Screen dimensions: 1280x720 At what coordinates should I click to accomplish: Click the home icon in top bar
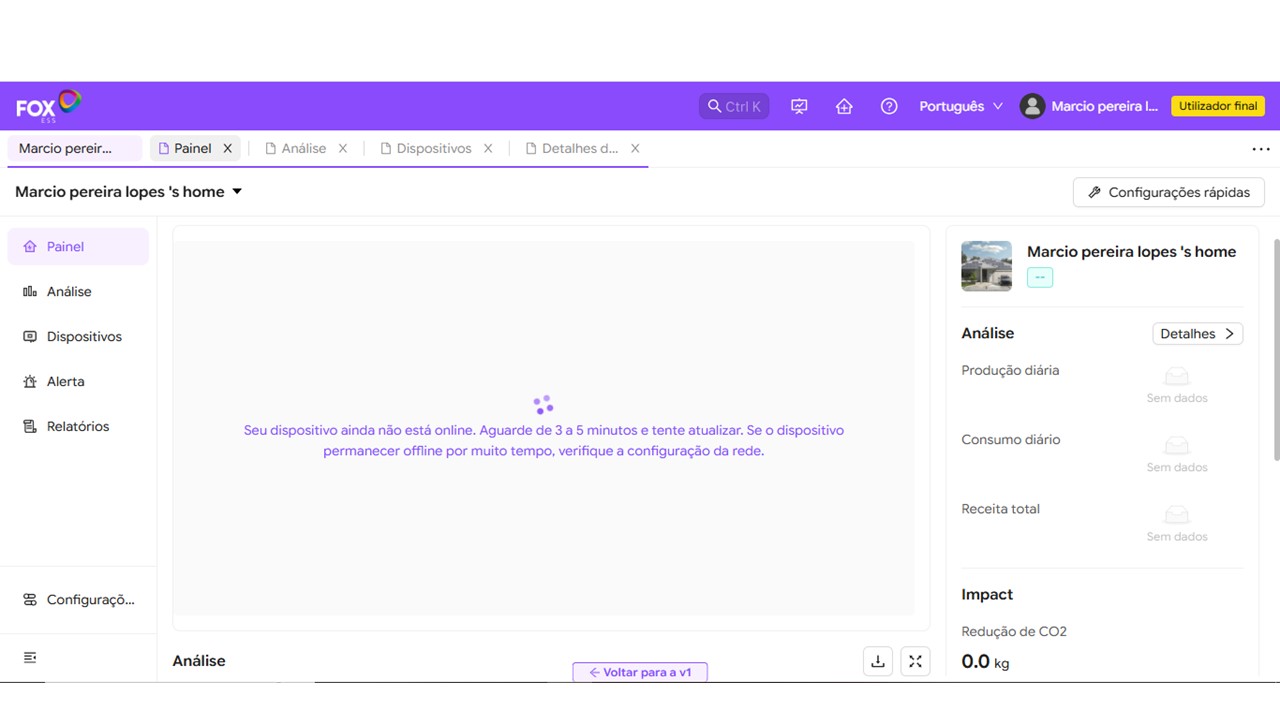click(844, 106)
